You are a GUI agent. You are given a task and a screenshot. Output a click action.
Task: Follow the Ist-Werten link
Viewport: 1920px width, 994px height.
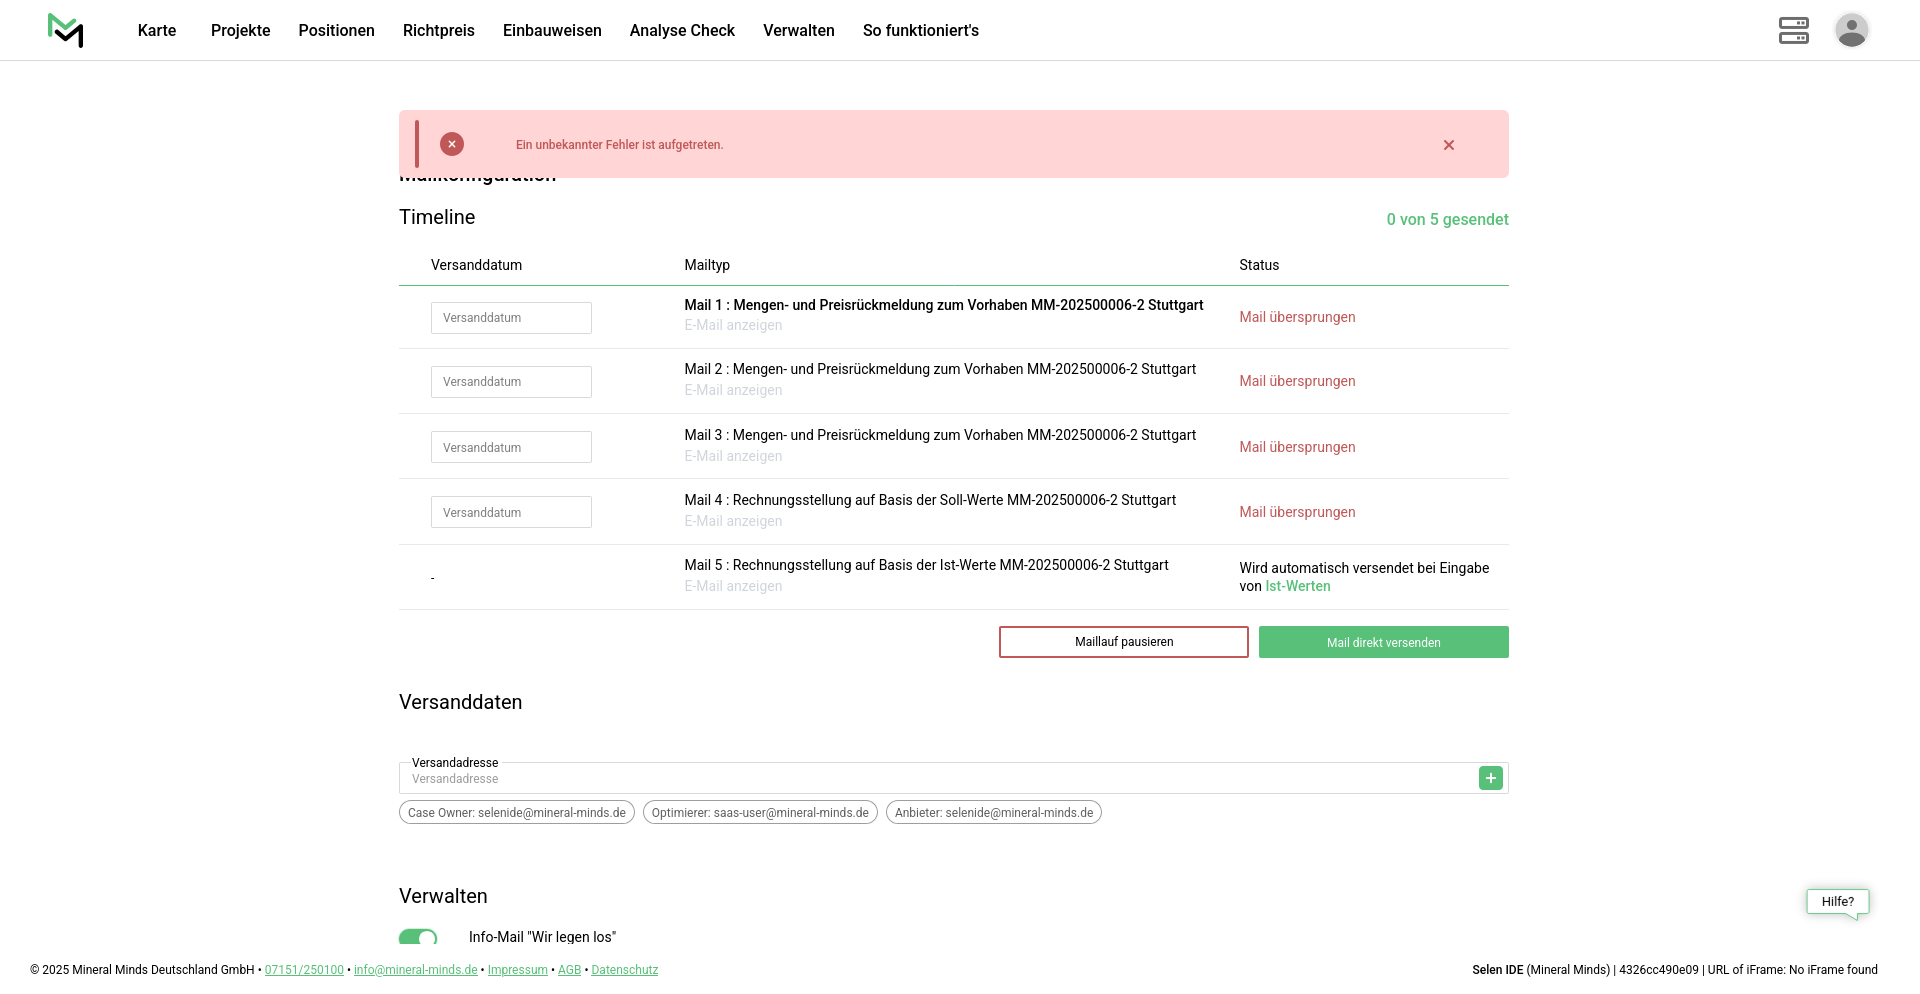(x=1297, y=586)
